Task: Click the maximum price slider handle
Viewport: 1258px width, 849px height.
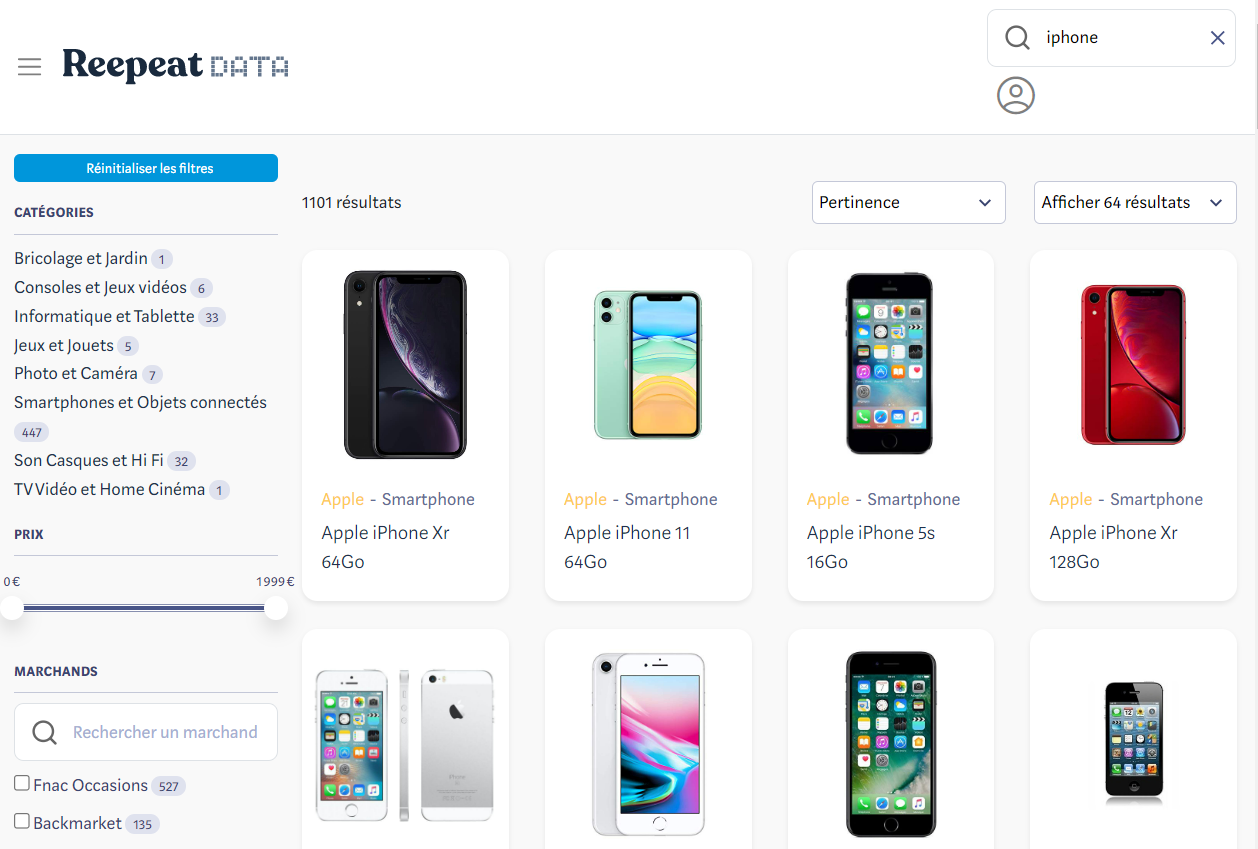Action: tap(275, 608)
